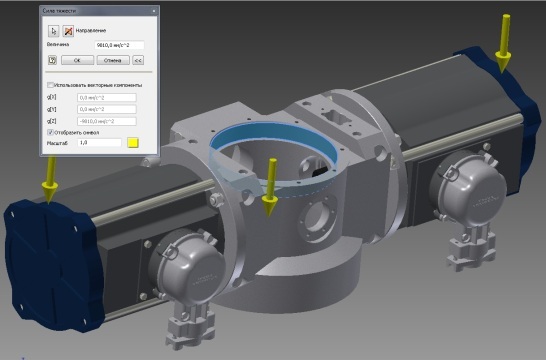
Task: Click the flip direction icon next to Направление
Action: click(68, 31)
